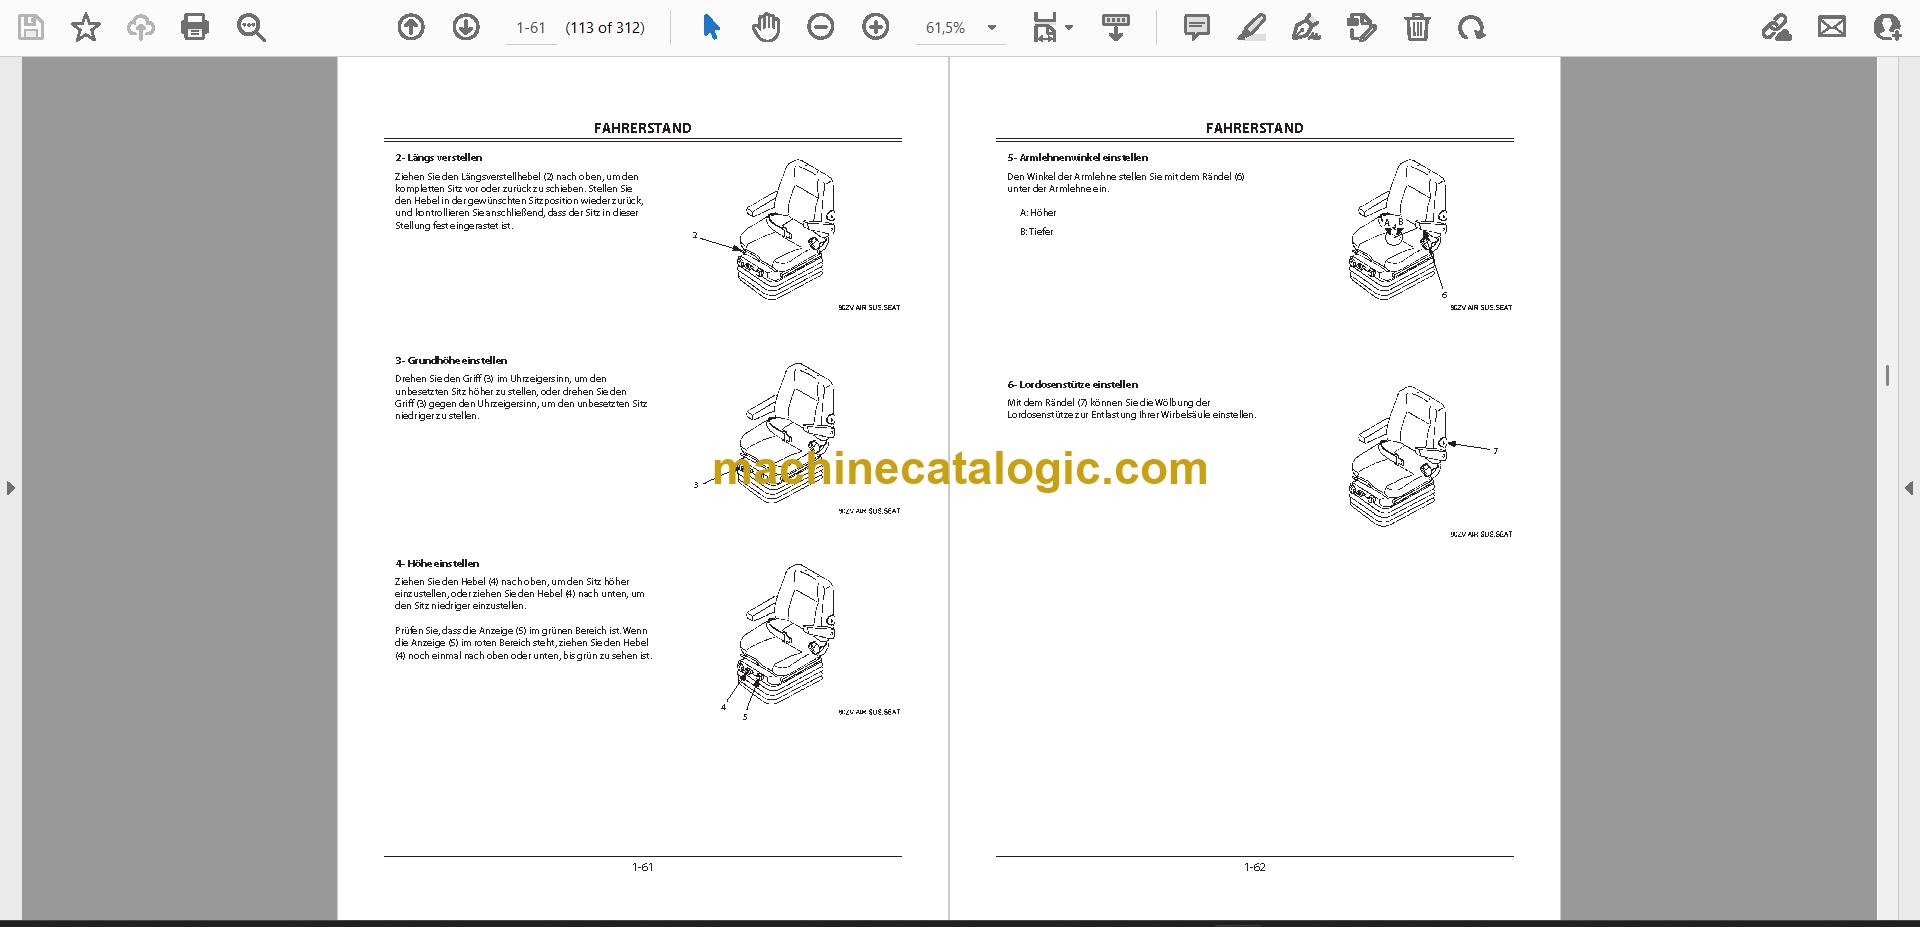Go to previous page arrow
Screen dimensions: 1920x927
(x=411, y=27)
